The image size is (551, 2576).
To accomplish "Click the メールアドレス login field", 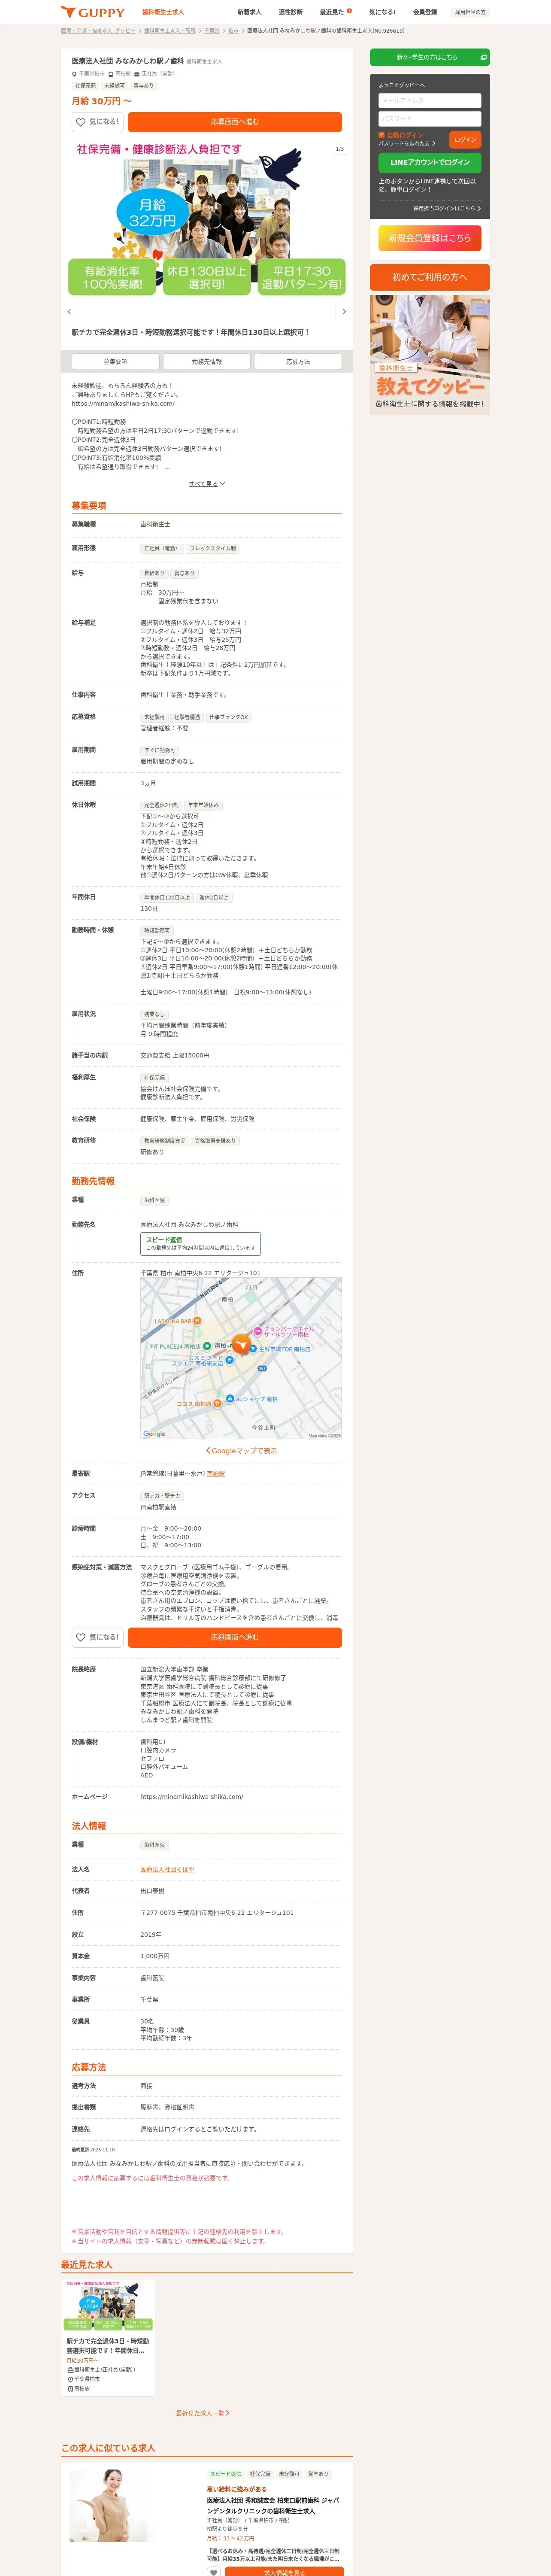I will (x=430, y=101).
